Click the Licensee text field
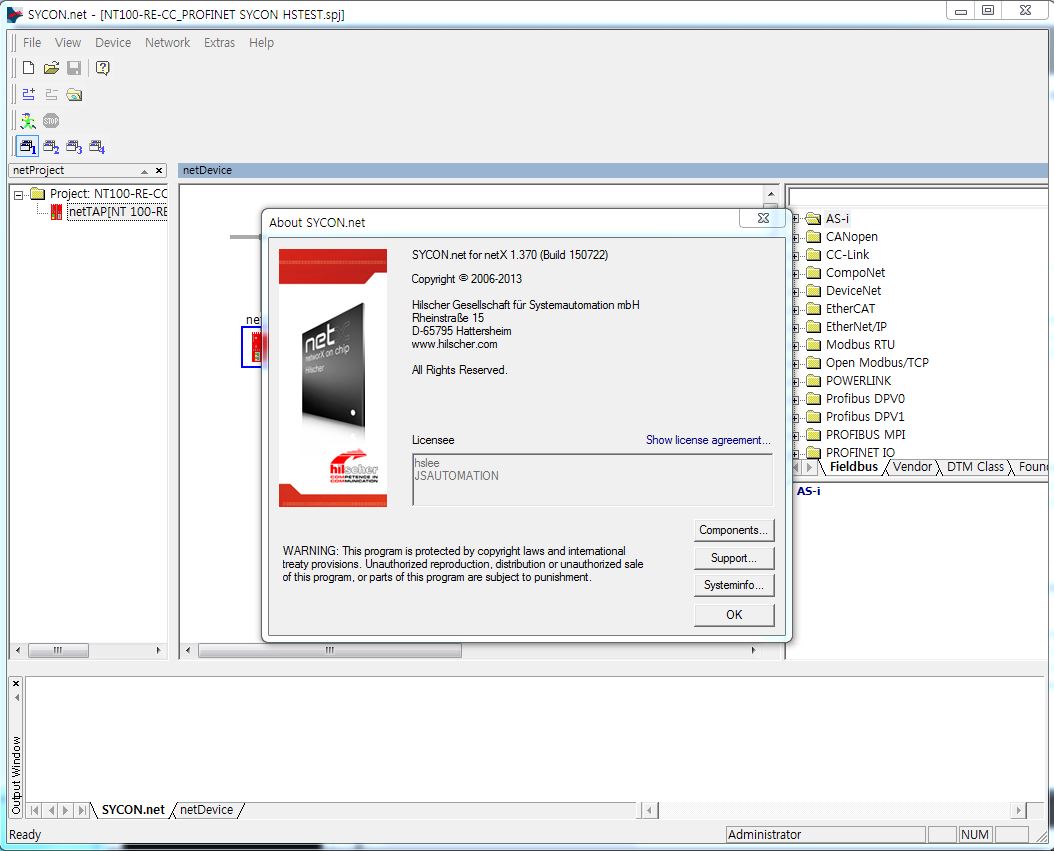Image resolution: width=1054 pixels, height=851 pixels. pyautogui.click(x=592, y=480)
